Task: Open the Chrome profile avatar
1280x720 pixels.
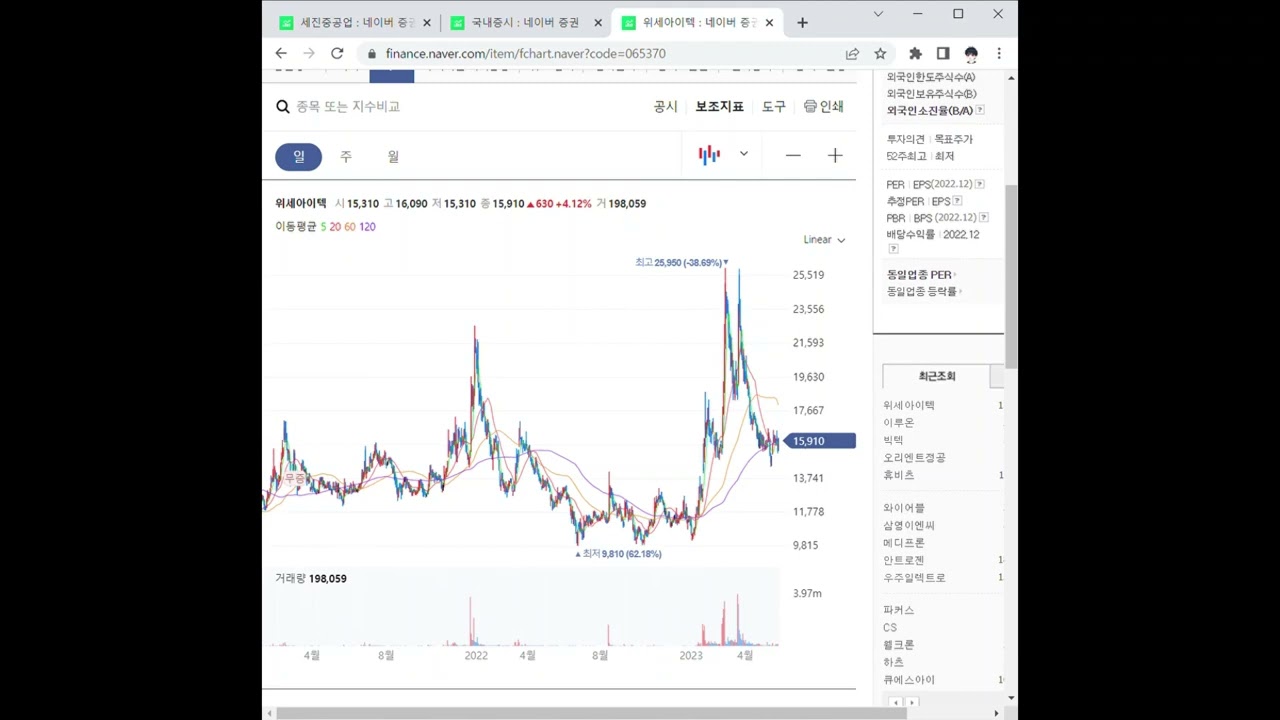Action: coord(971,53)
